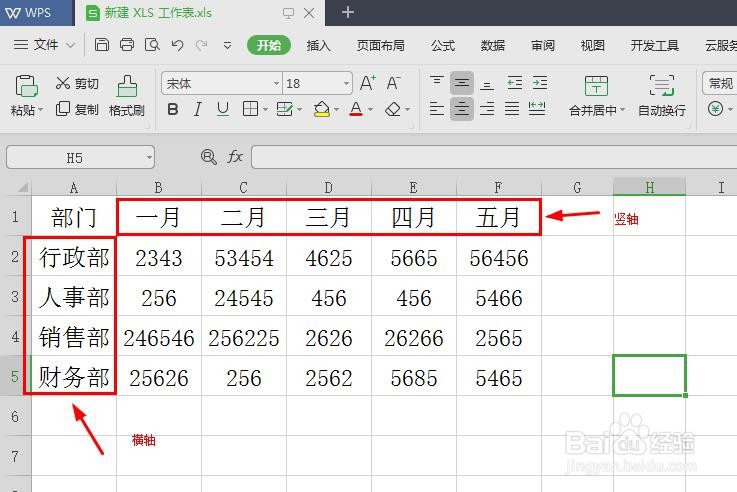Viewport: 737px width, 492px height.
Task: Align text to top of cell
Action: [437, 83]
